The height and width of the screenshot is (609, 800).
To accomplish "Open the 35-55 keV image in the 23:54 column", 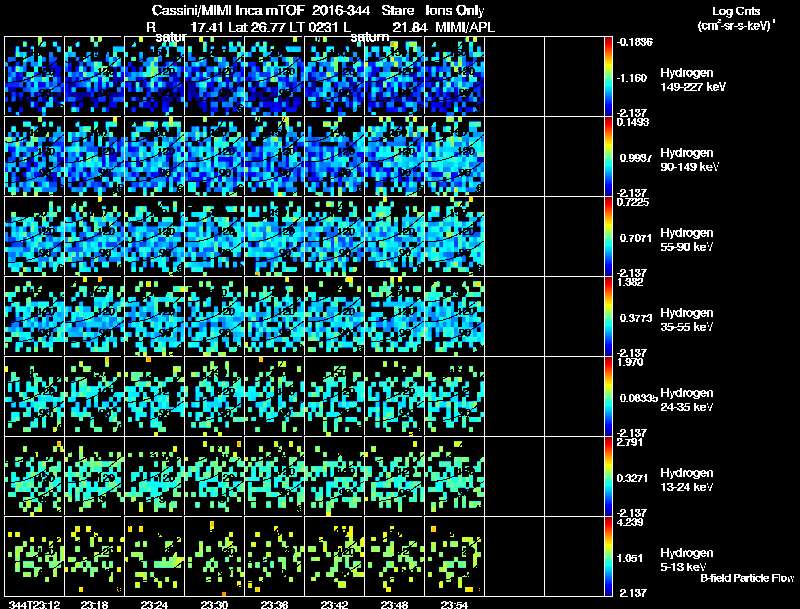I will pyautogui.click(x=454, y=316).
